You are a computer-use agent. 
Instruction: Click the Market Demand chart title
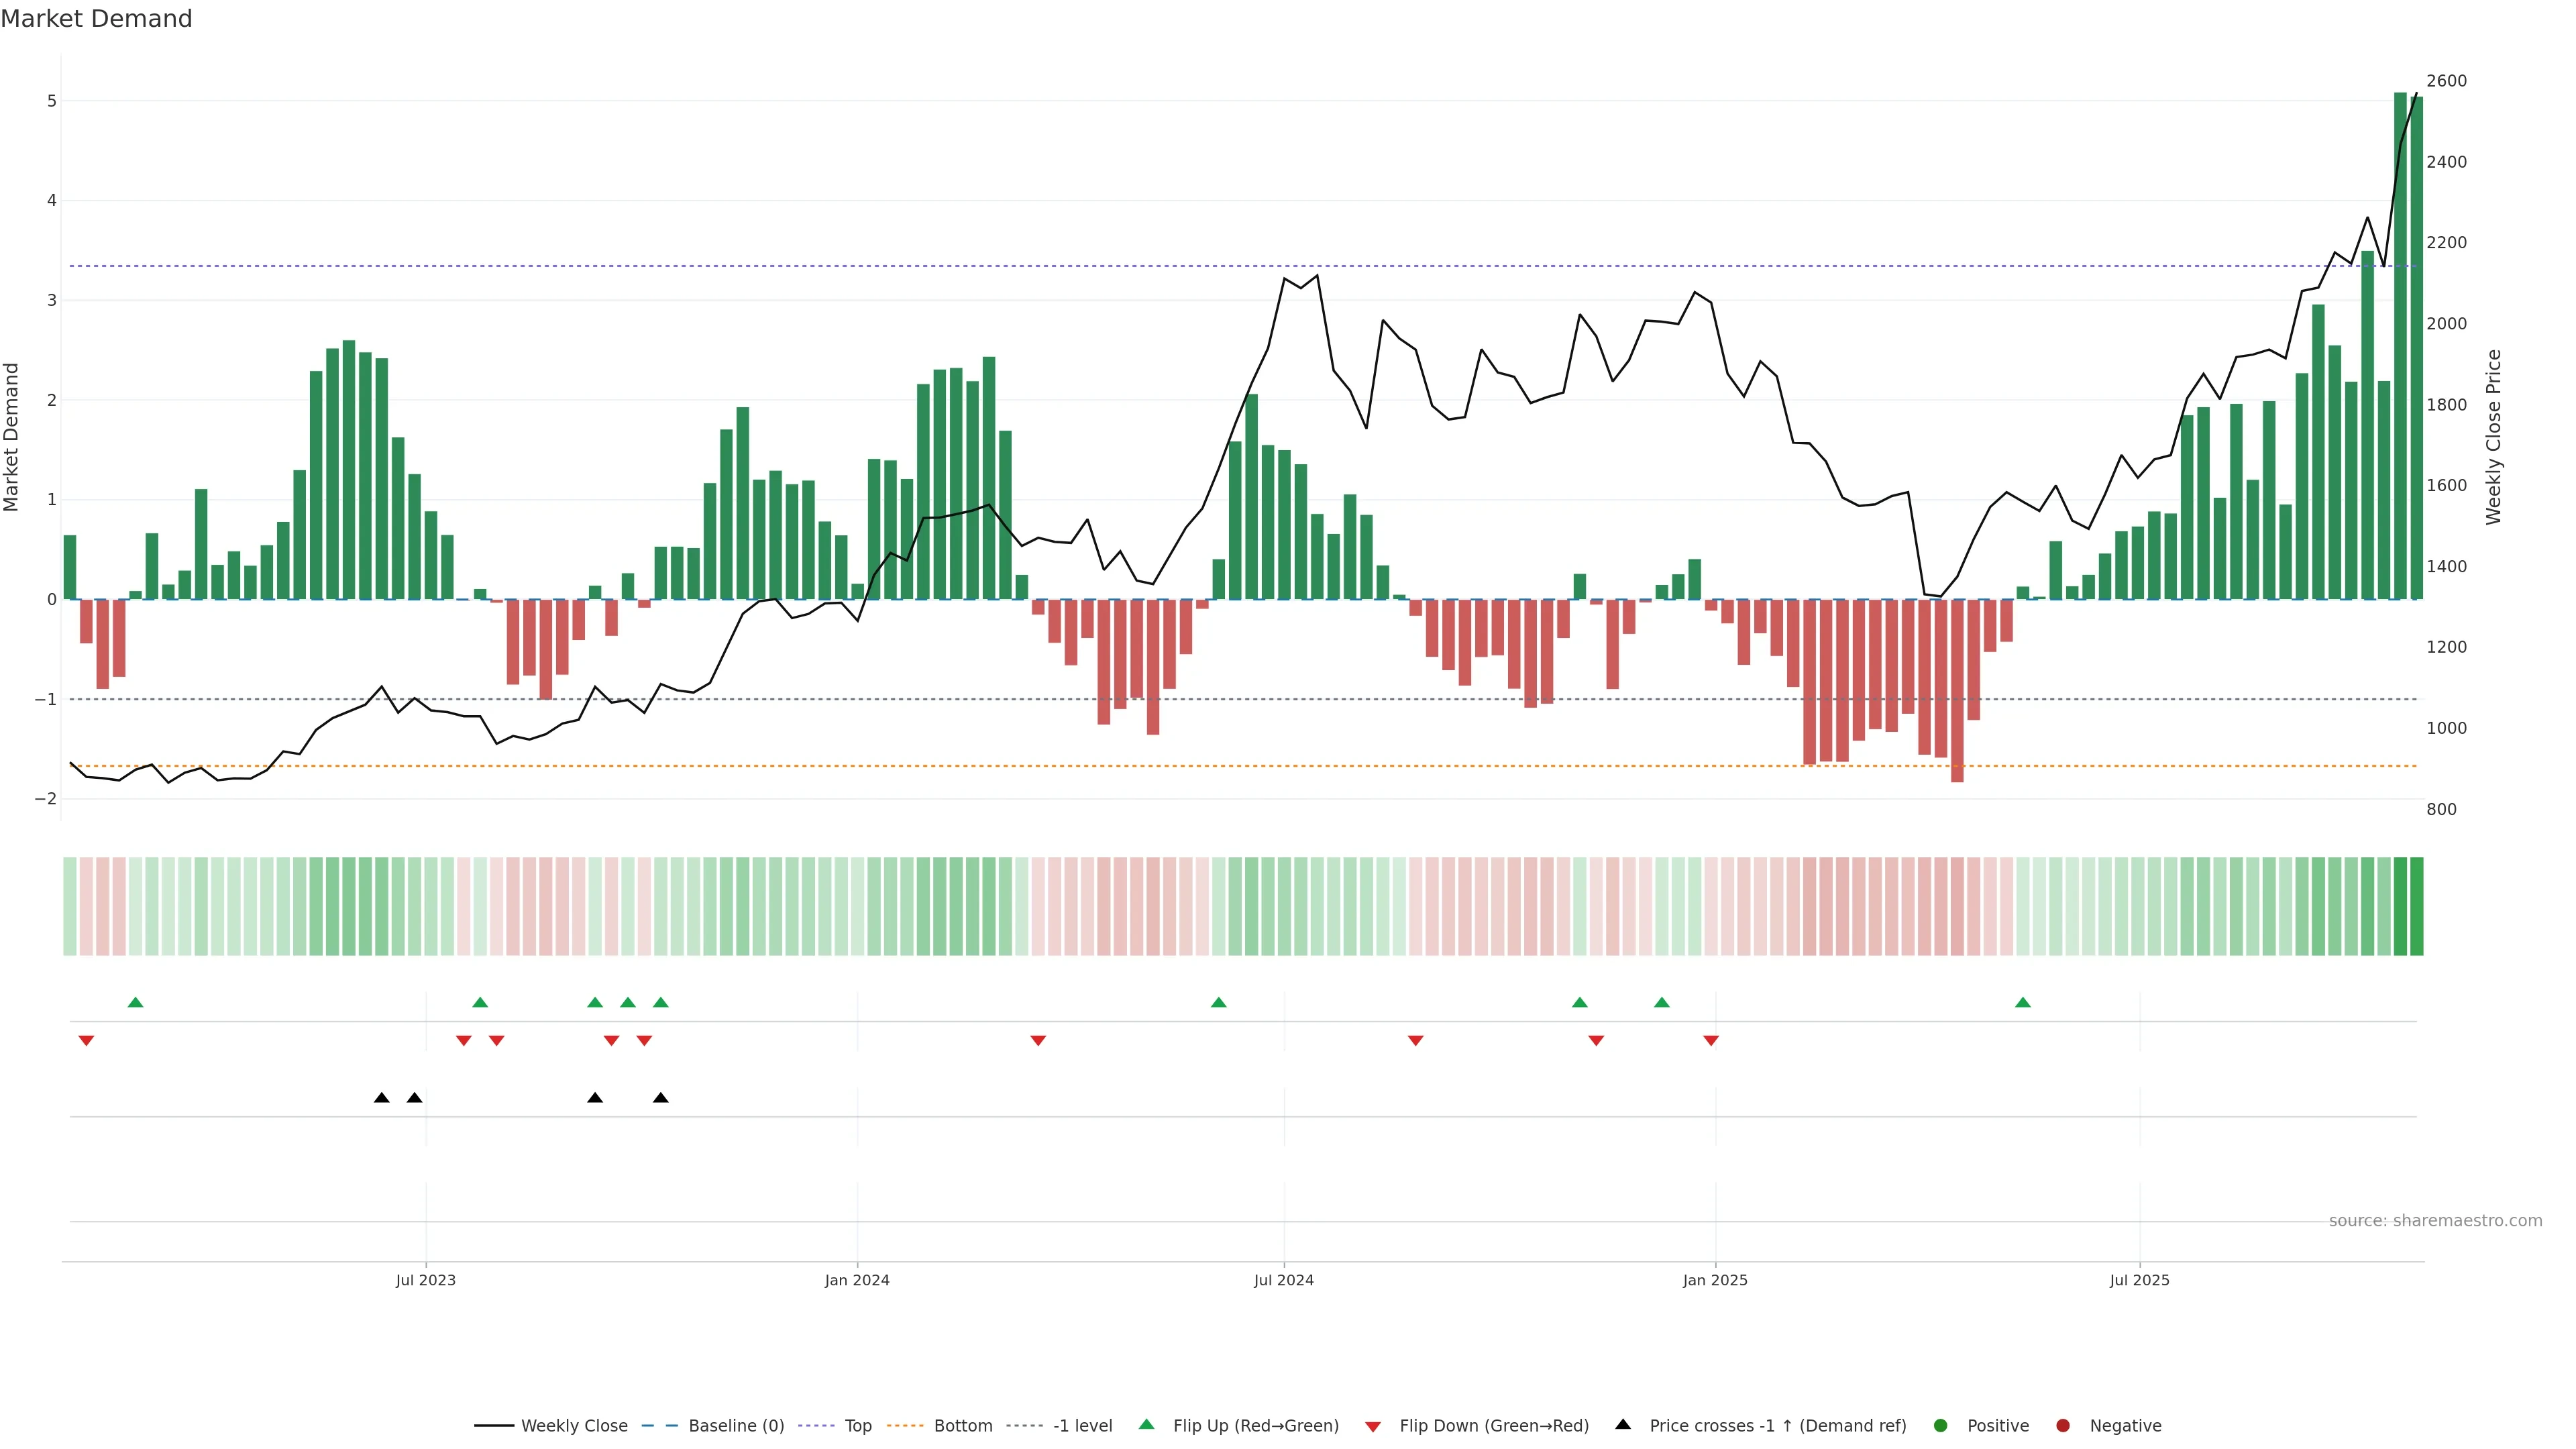tap(96, 19)
